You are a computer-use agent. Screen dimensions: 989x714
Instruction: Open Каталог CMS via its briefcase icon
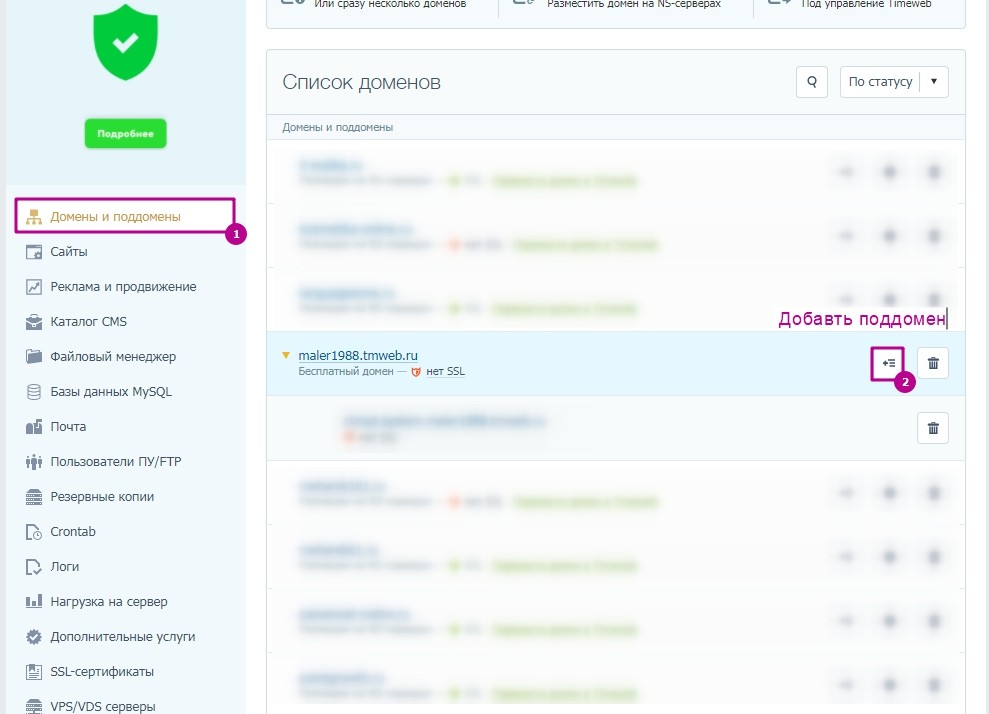tap(33, 322)
